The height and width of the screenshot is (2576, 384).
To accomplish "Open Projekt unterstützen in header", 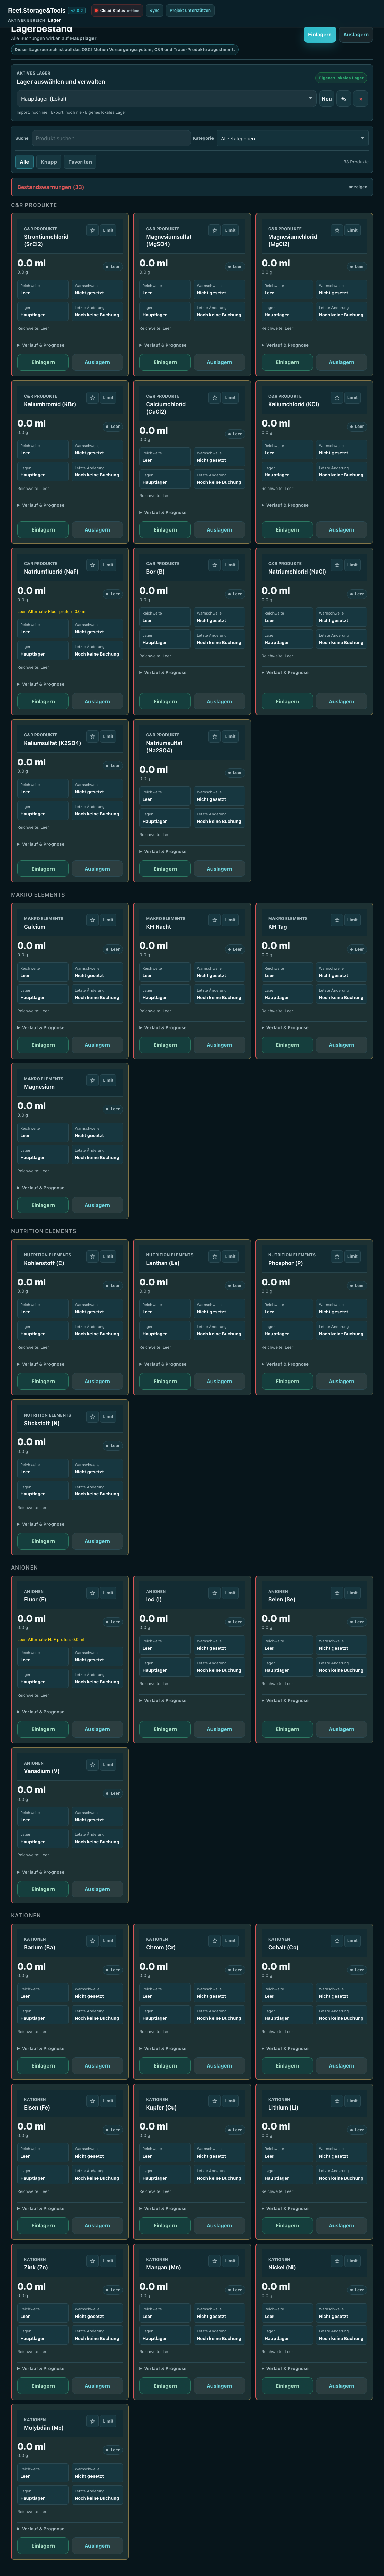I will point(190,10).
